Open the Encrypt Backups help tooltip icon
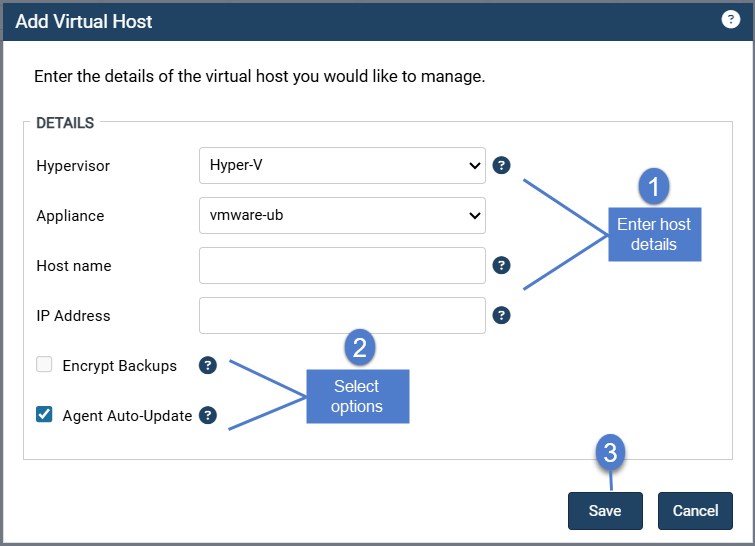Viewport: 755px width, 546px height. (x=208, y=365)
